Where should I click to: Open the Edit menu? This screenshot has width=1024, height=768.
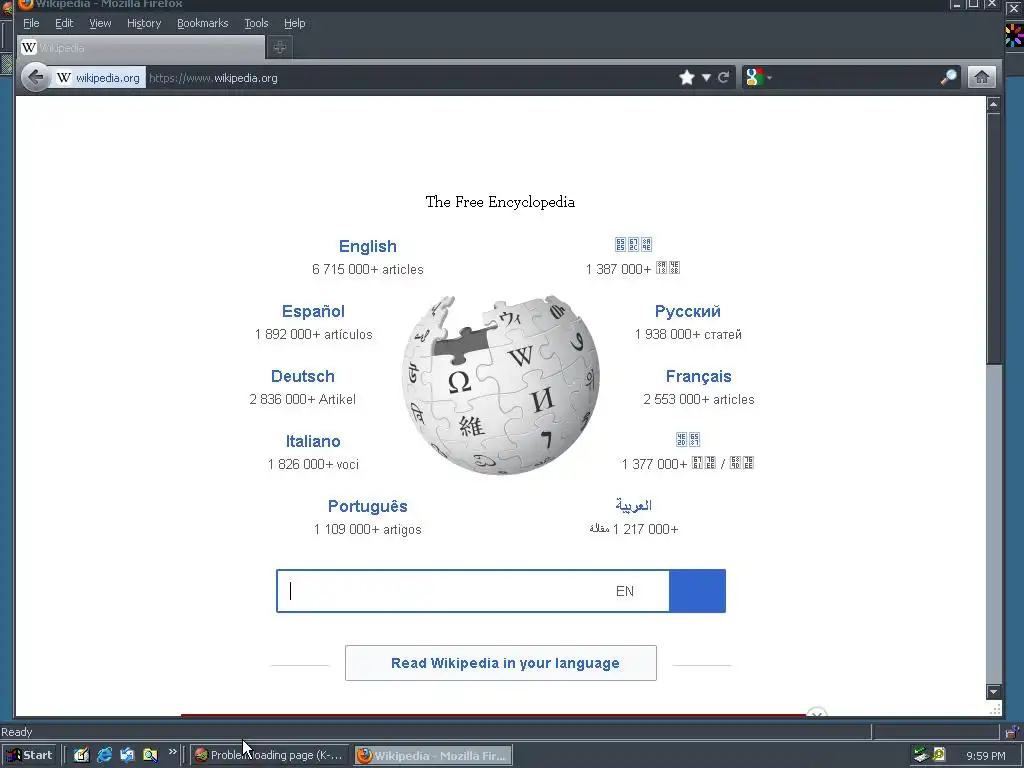64,24
